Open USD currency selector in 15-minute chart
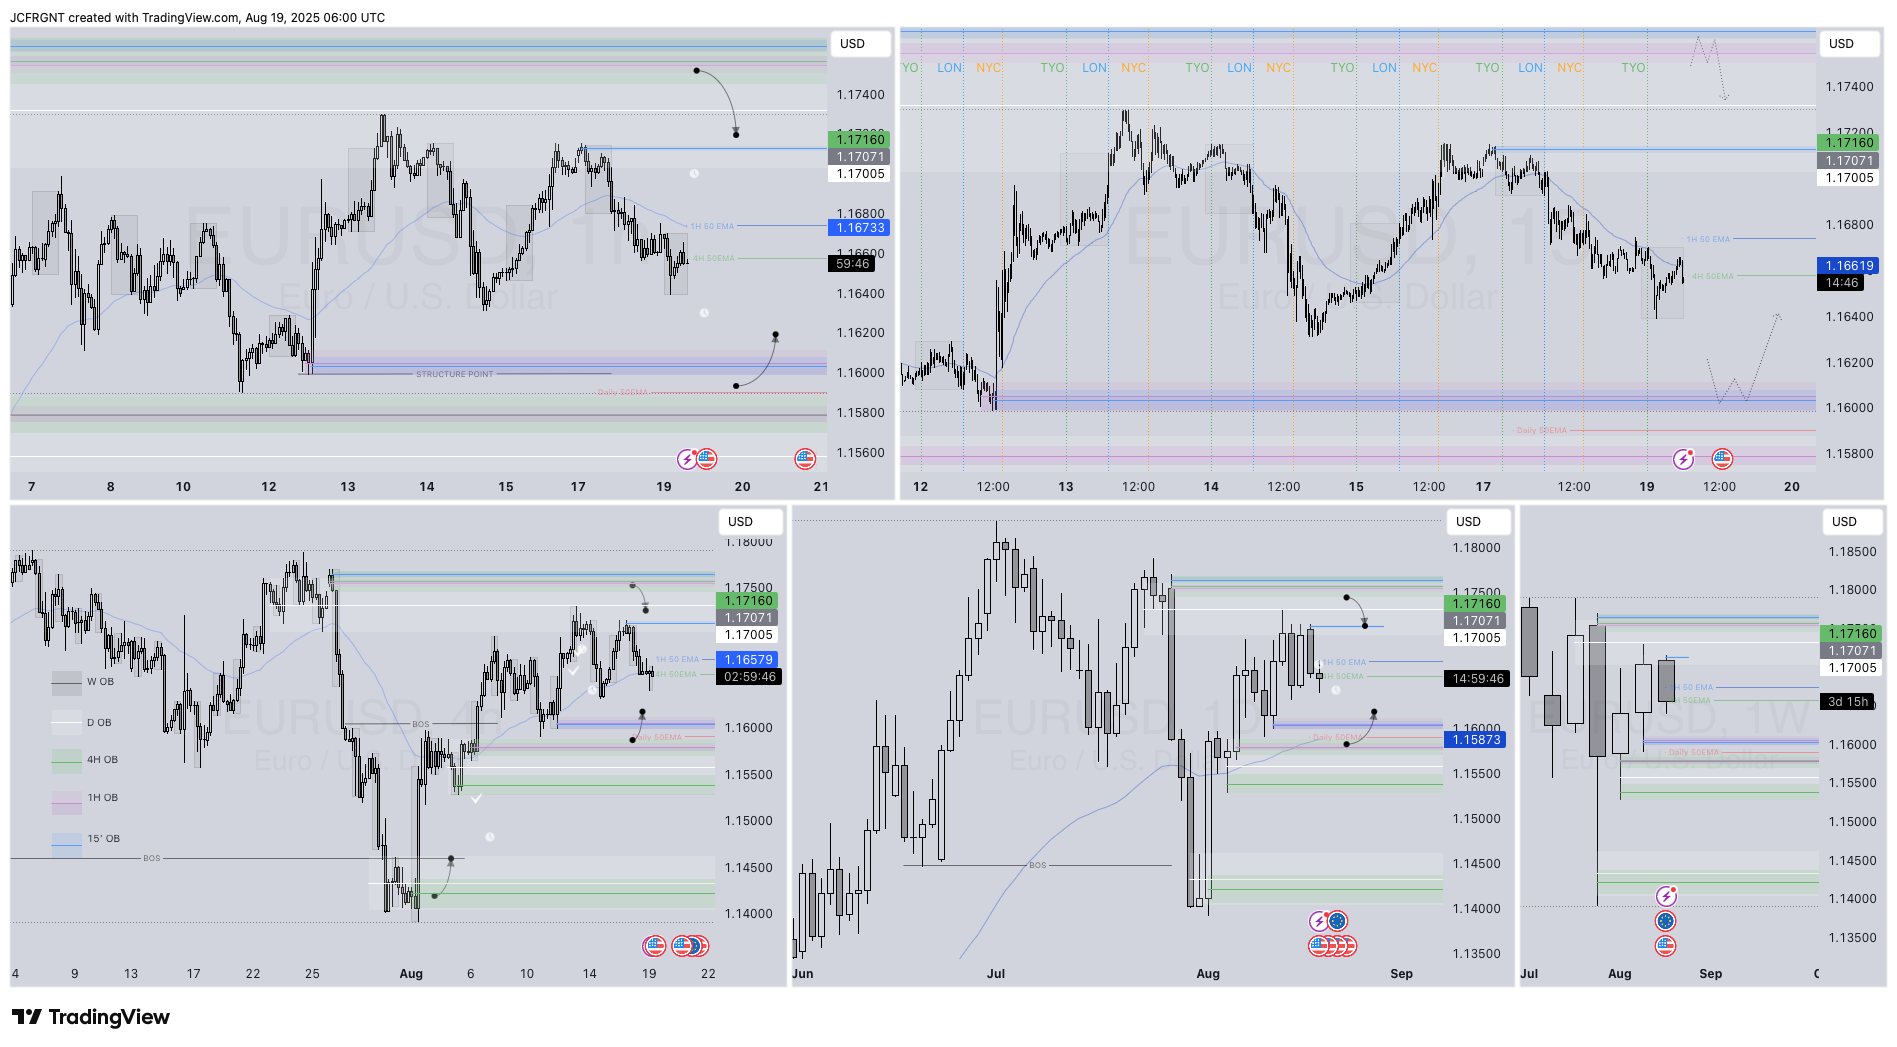The height and width of the screenshot is (1047, 1897). pos(1849,44)
